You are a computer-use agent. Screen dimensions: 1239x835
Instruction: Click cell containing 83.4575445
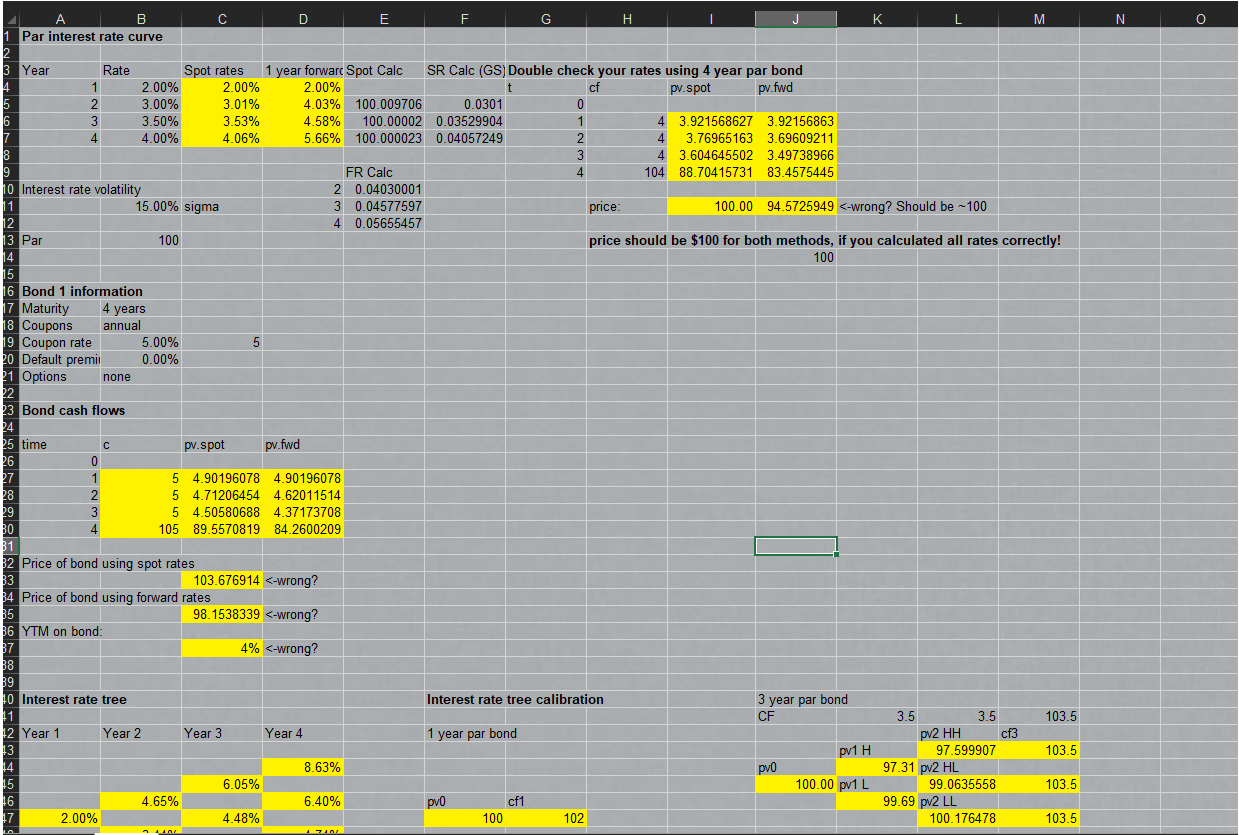pos(796,172)
